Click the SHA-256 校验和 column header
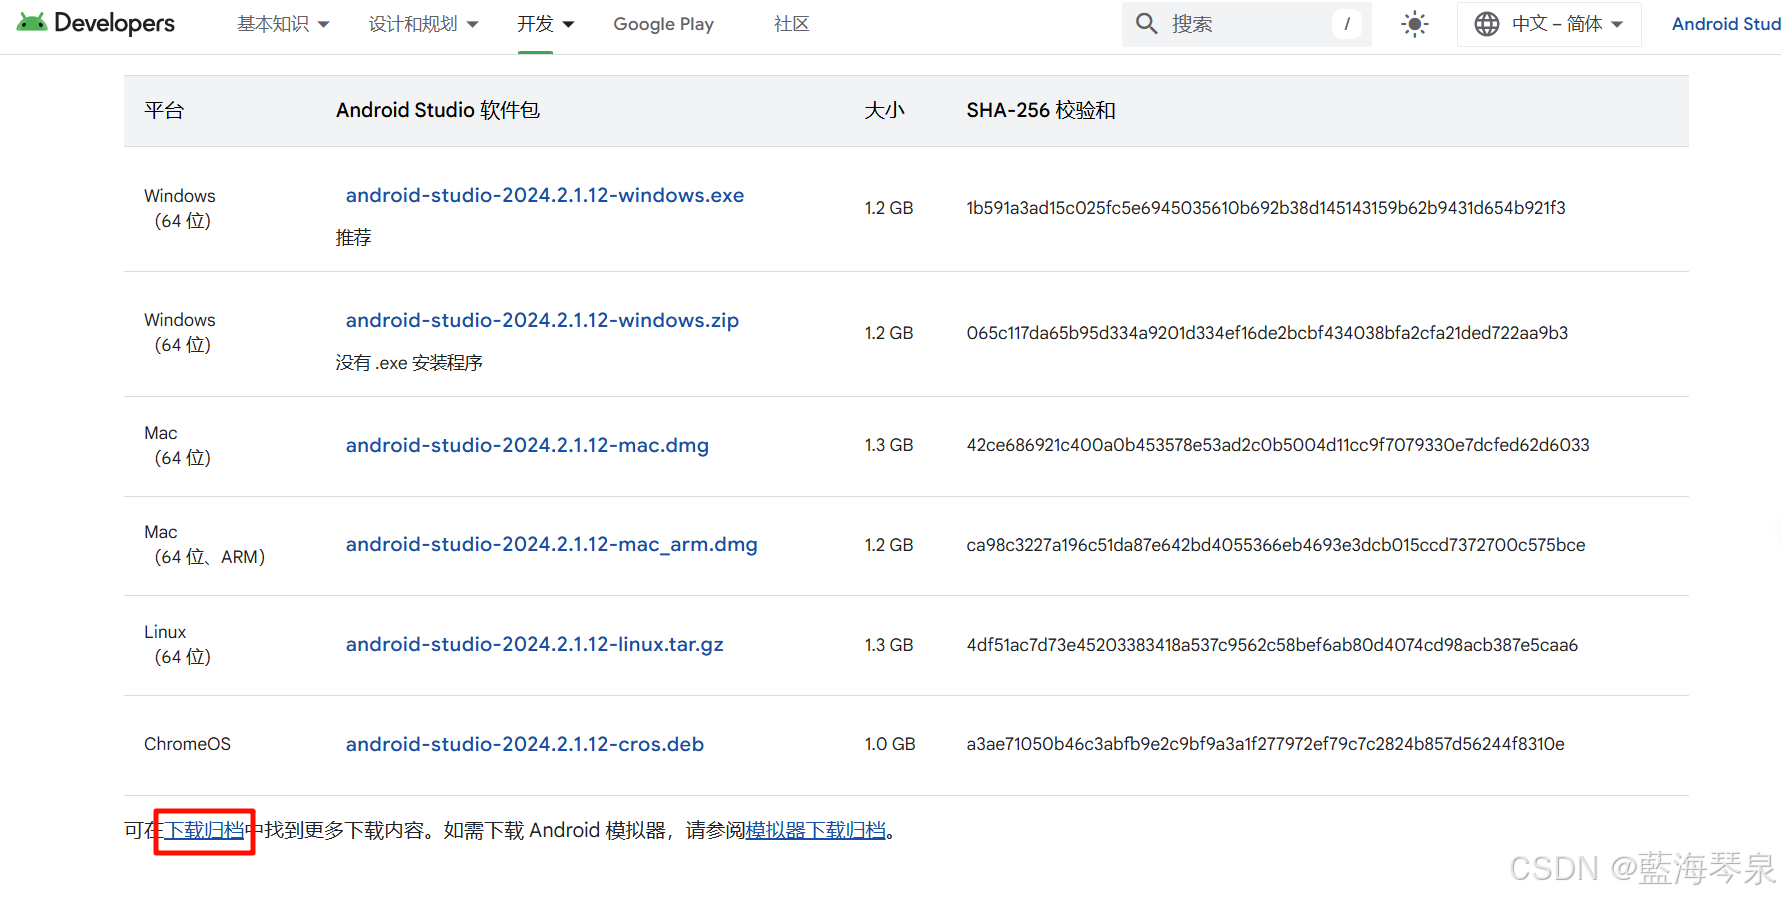The image size is (1781, 898). pyautogui.click(x=1041, y=110)
